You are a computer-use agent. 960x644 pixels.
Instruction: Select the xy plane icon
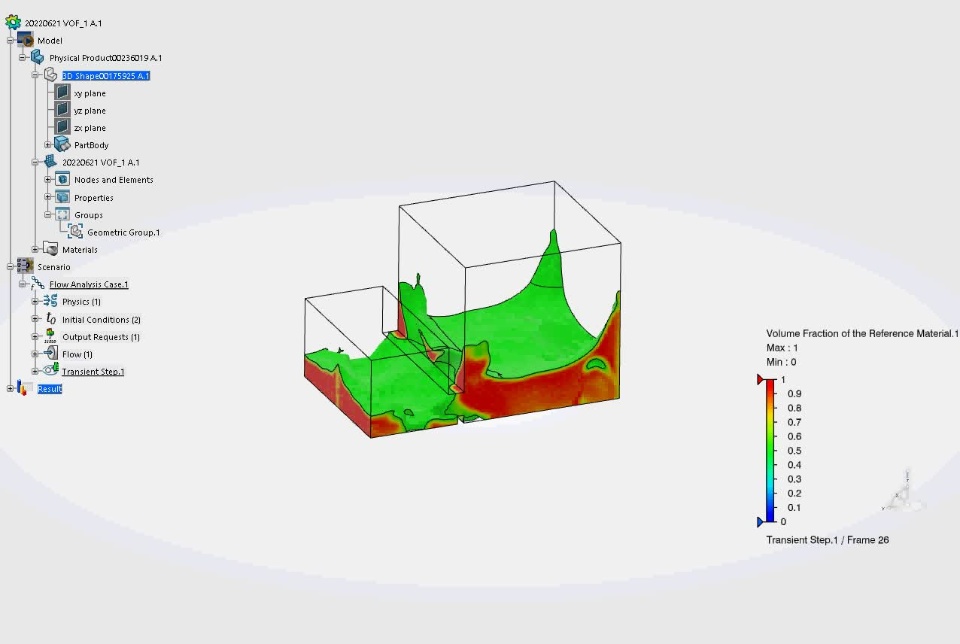click(x=62, y=92)
